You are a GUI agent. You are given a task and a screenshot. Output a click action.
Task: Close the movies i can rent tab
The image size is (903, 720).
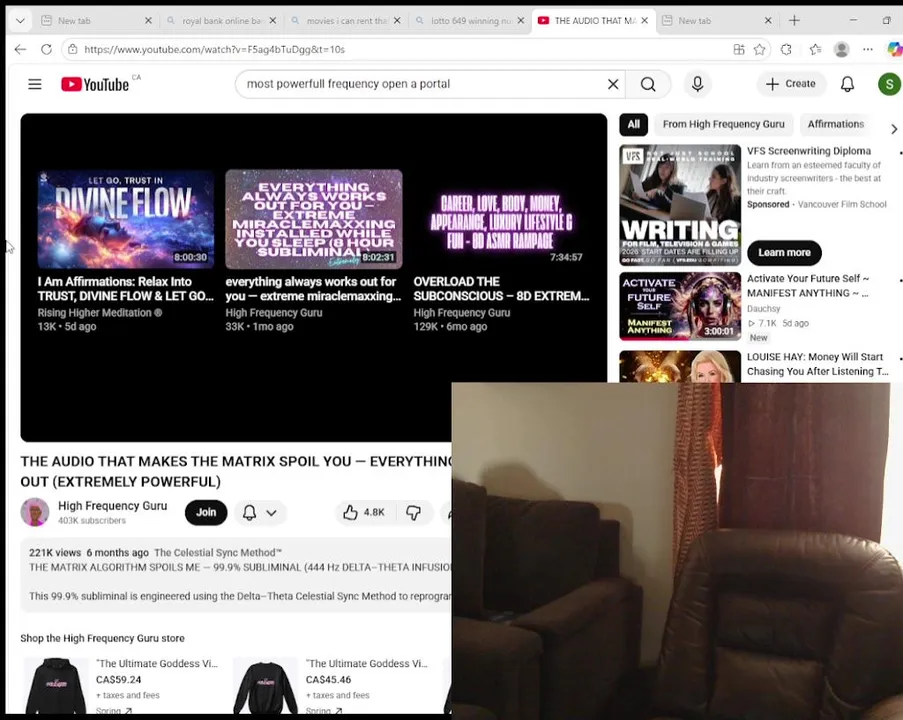coord(397,21)
